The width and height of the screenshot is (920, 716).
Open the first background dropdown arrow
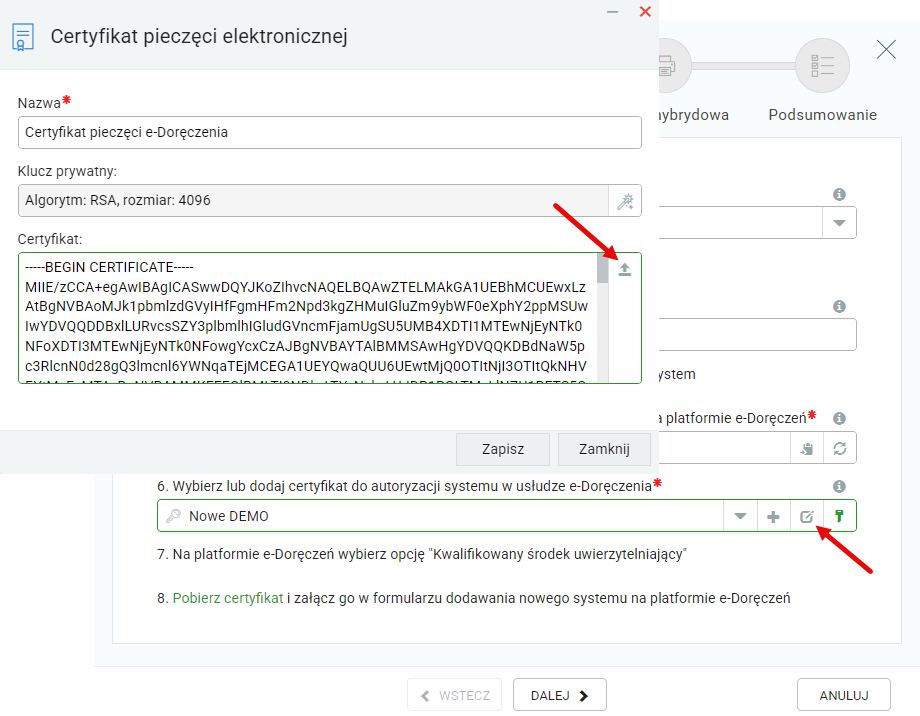tap(840, 222)
